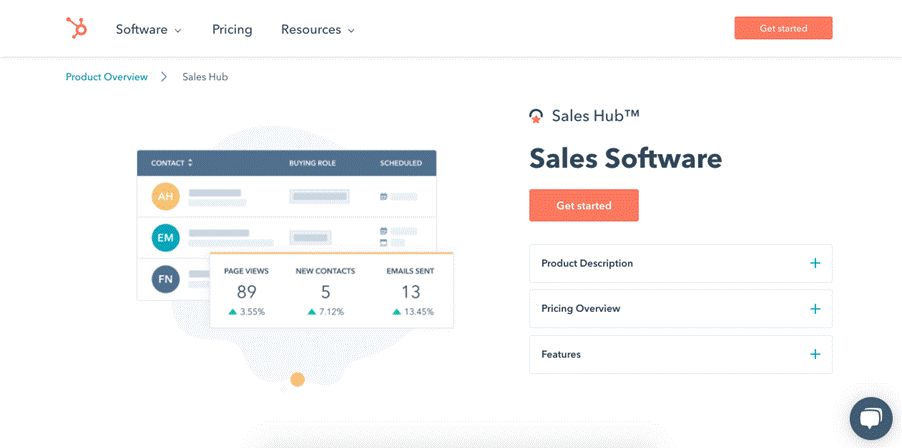Click the FN contact avatar
902x448 pixels.
[x=166, y=279]
